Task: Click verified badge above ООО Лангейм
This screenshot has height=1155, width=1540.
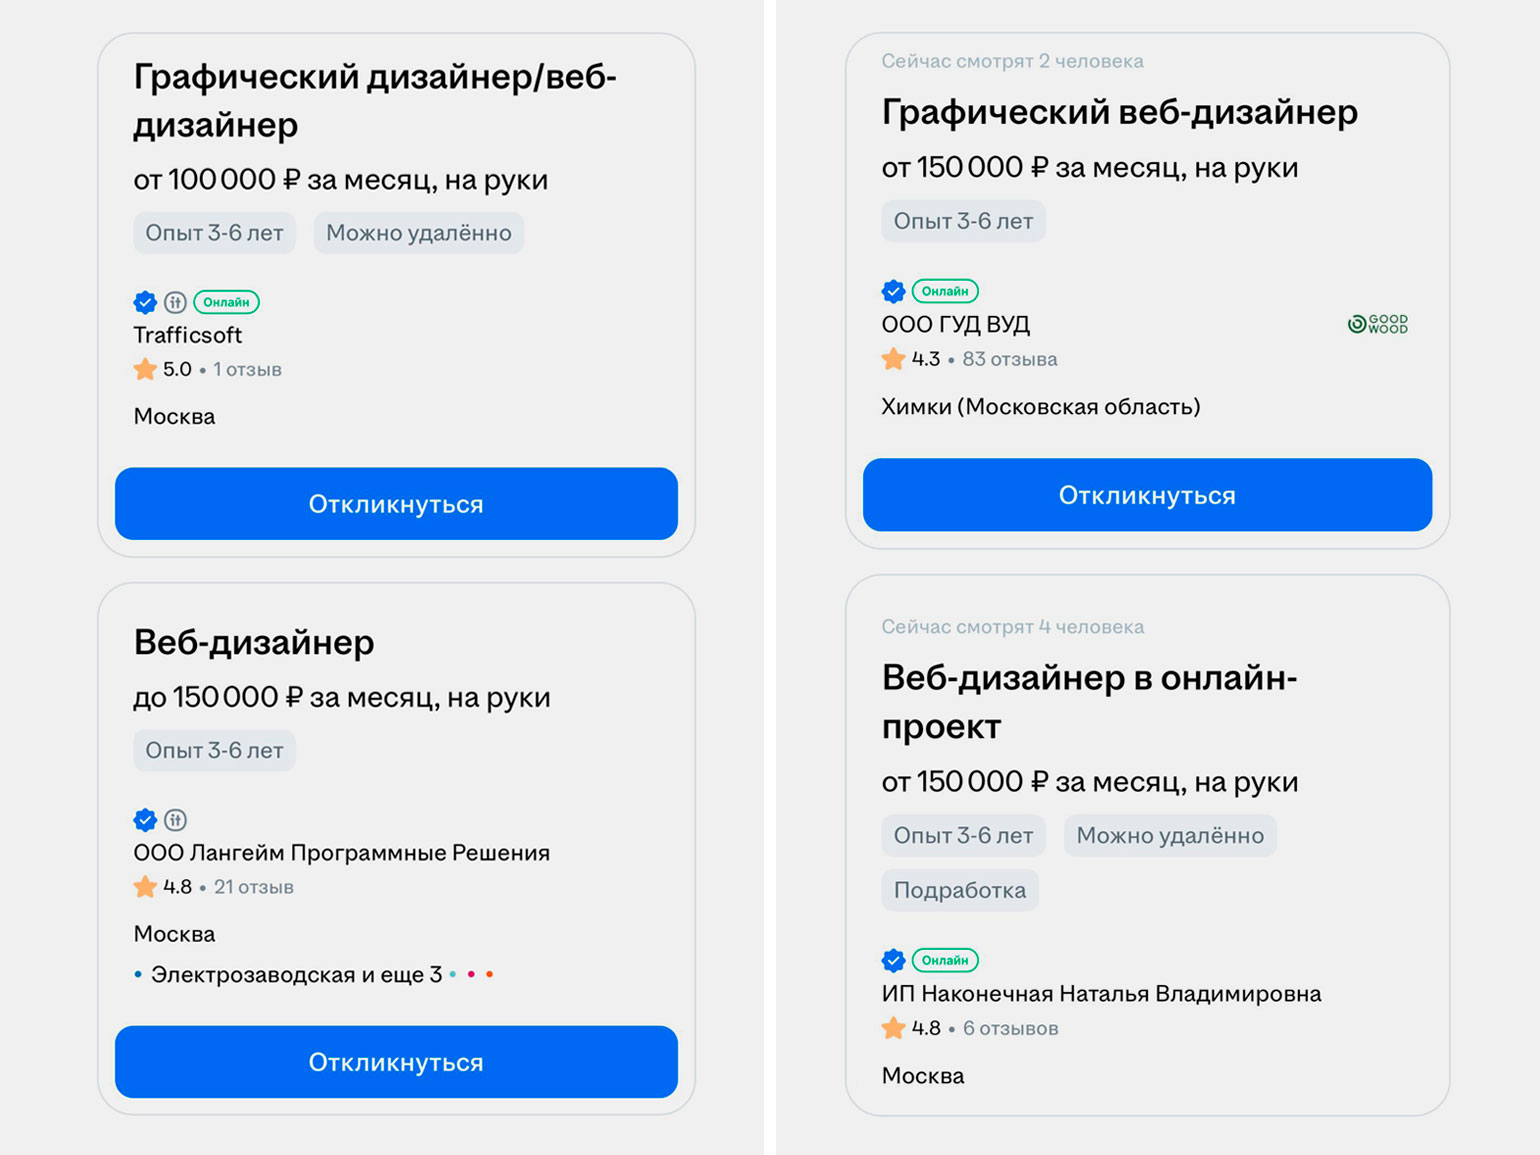Action: tap(145, 820)
